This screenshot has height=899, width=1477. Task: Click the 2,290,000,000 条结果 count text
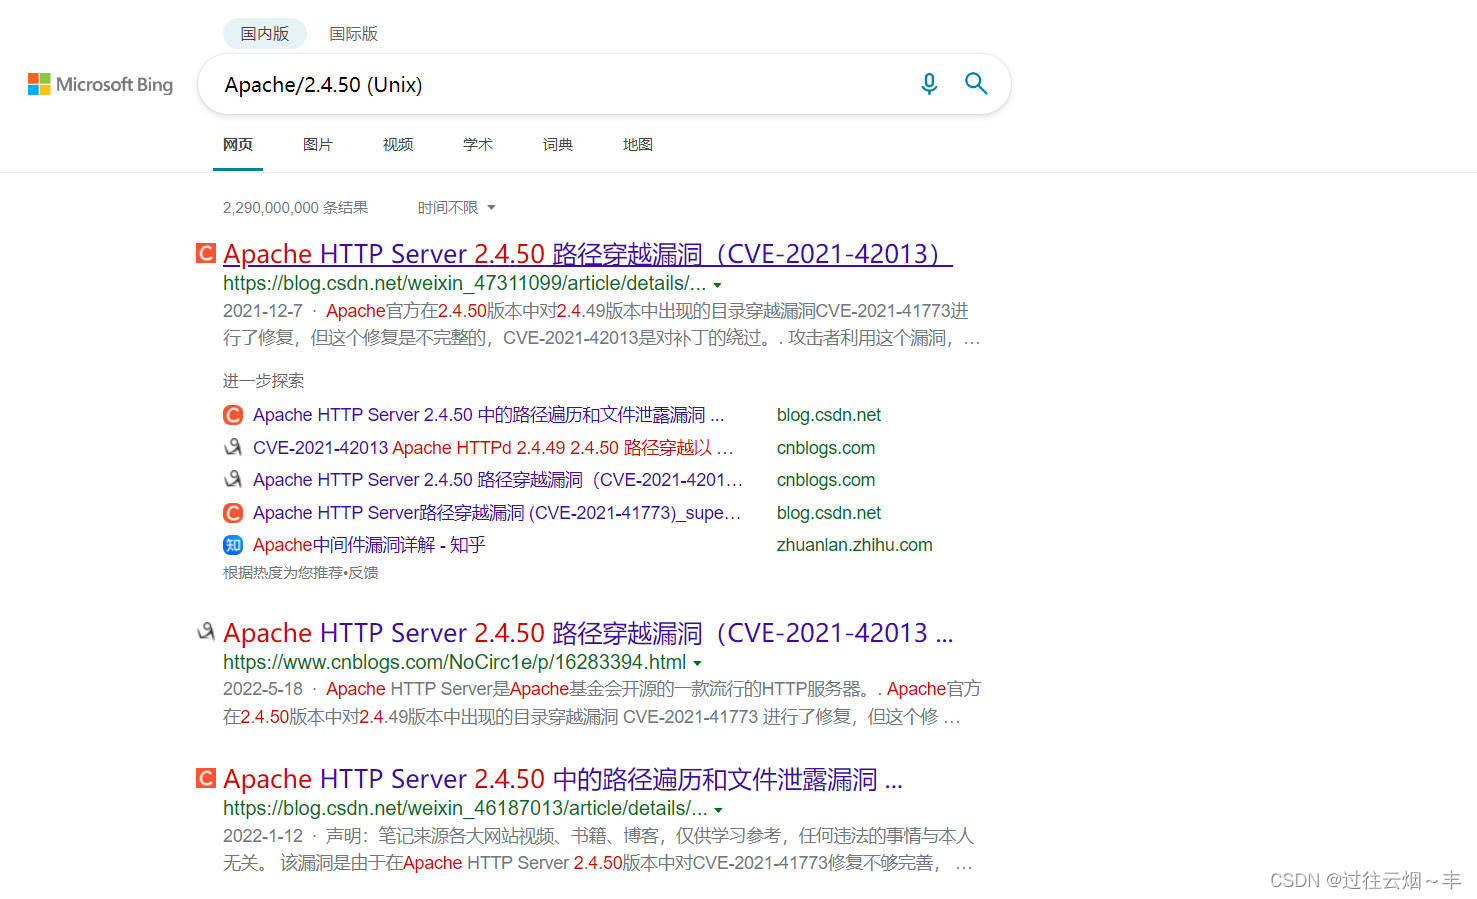click(x=295, y=208)
